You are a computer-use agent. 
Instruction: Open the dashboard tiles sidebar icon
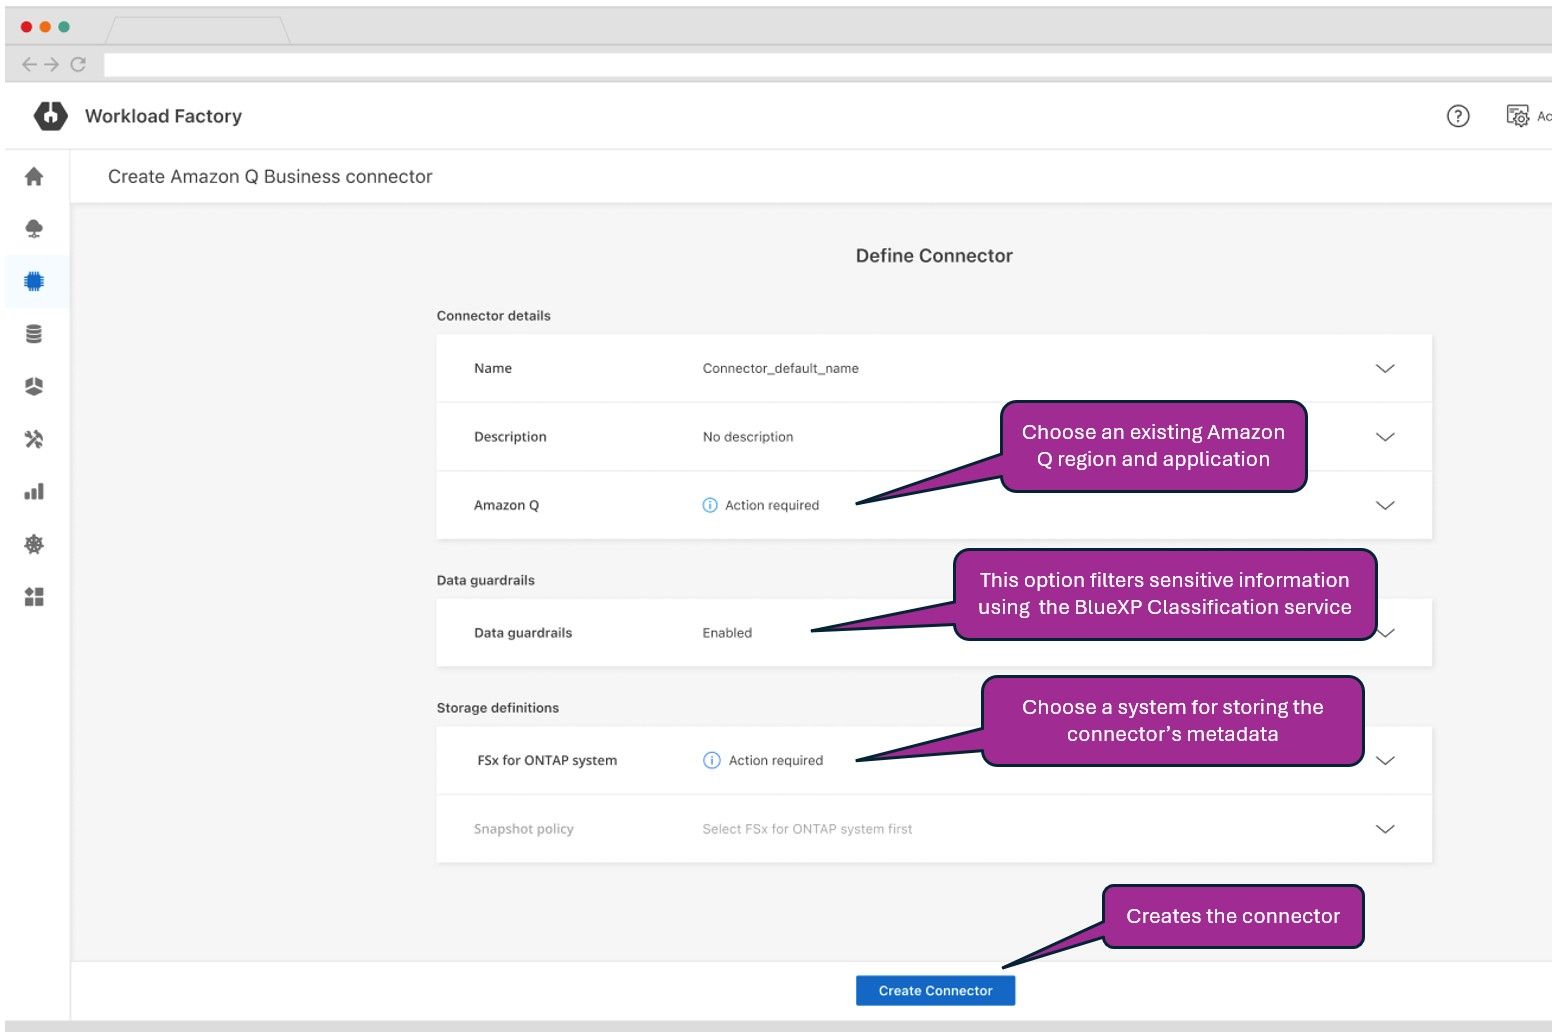(34, 597)
